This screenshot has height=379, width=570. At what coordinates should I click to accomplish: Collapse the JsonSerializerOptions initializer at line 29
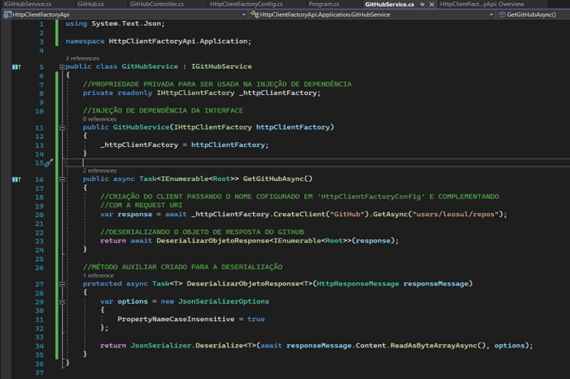coord(62,302)
